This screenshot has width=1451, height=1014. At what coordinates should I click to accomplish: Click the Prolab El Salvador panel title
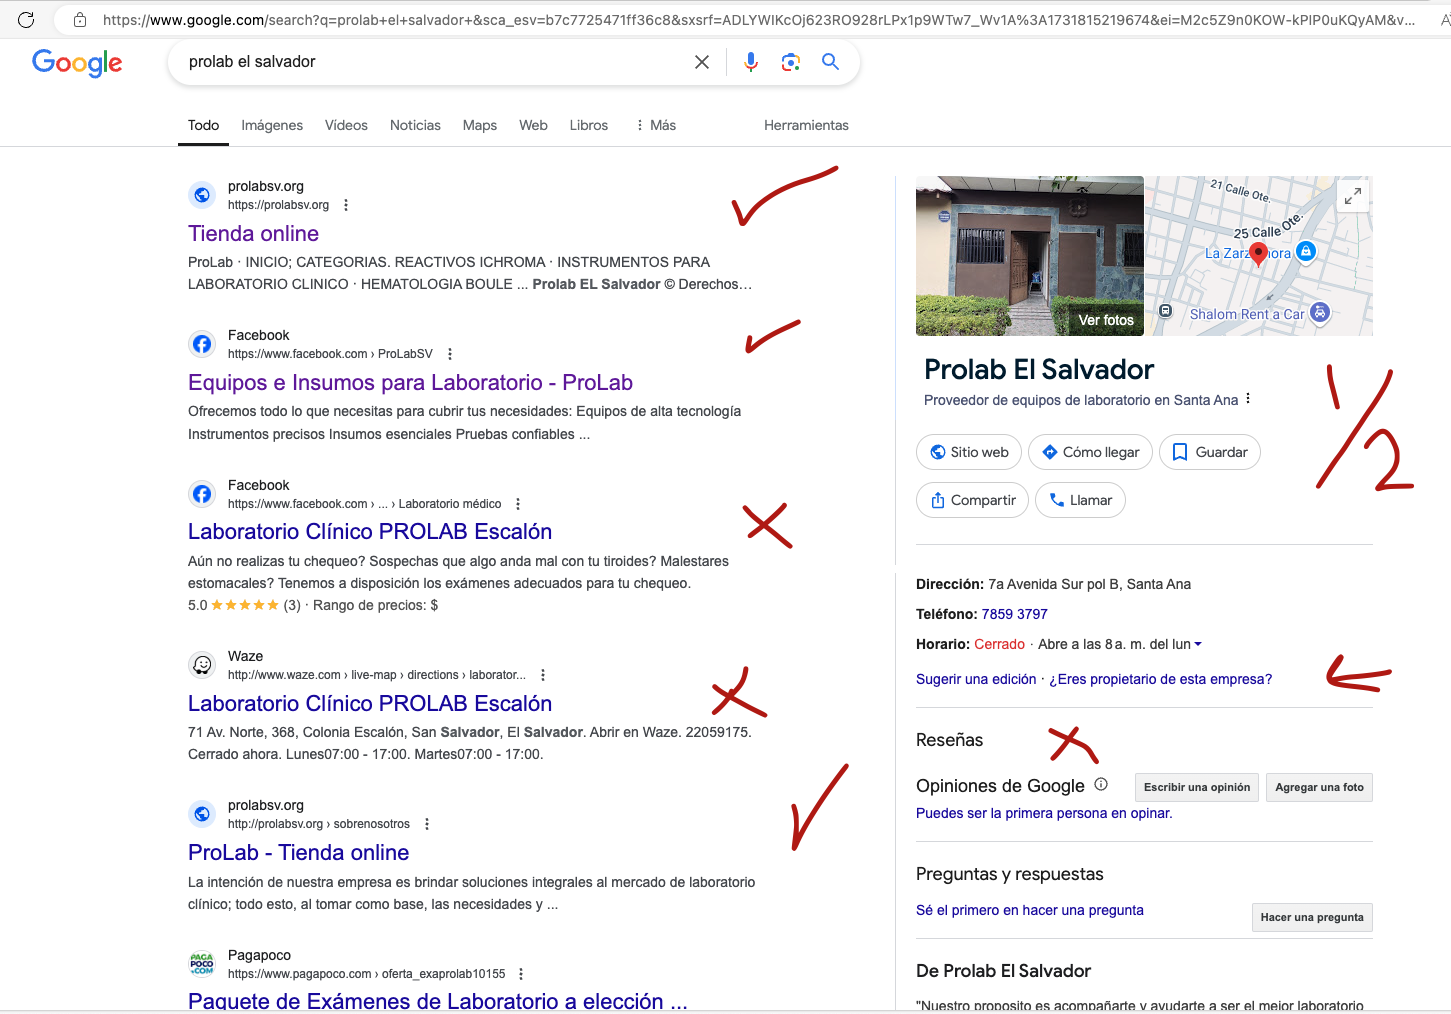pyautogui.click(x=1039, y=370)
